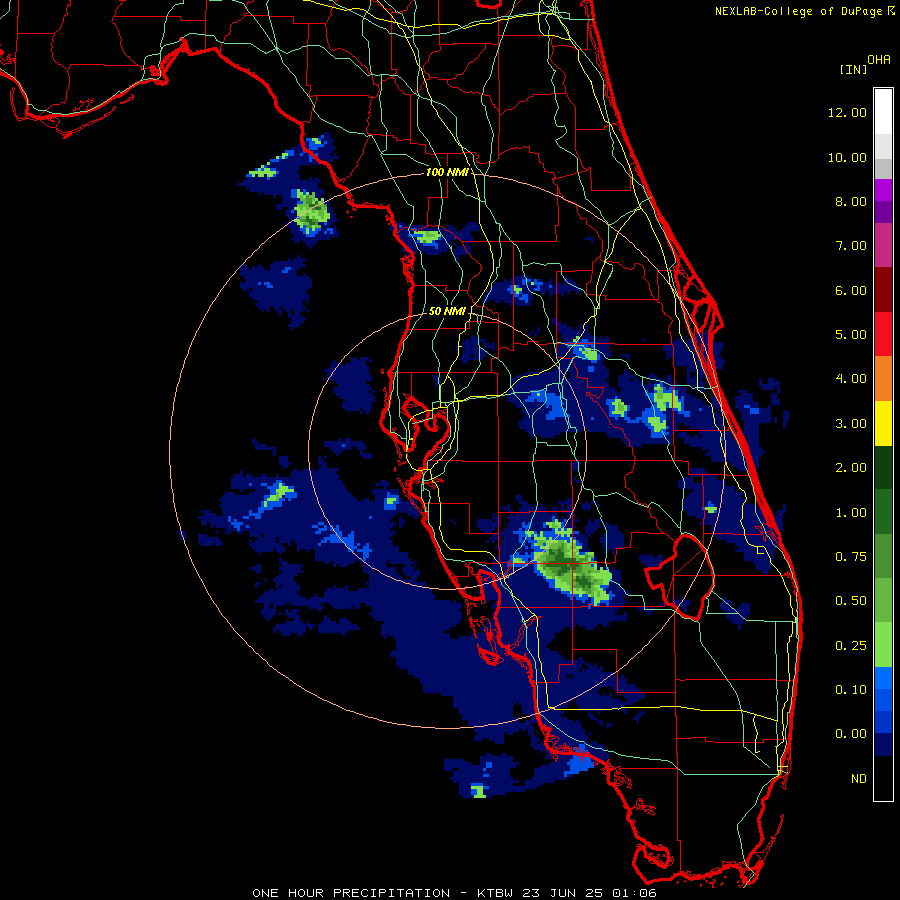
Task: Select the white swatch in the color scale
Action: click(883, 112)
